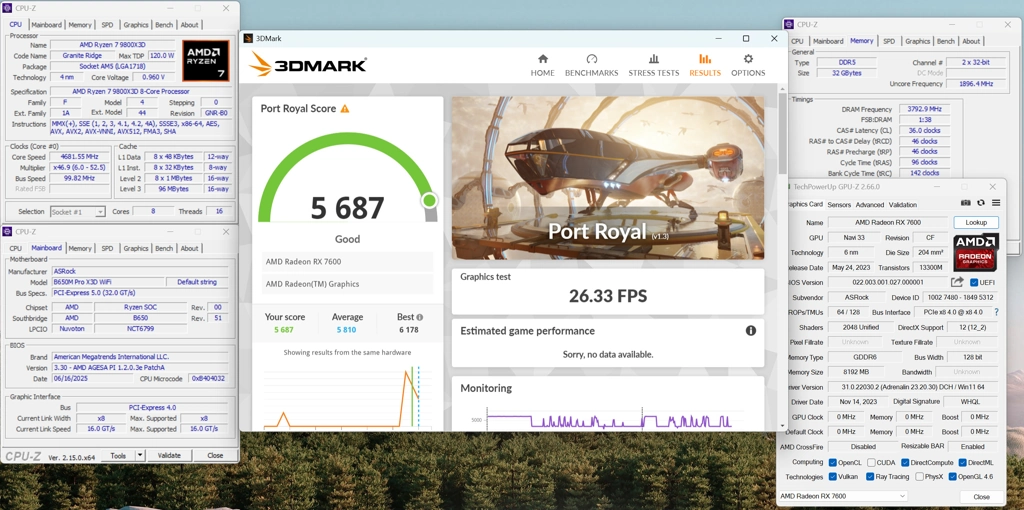Toggle the OpenCL checkbox
The width and height of the screenshot is (1024, 510).
pos(833,462)
